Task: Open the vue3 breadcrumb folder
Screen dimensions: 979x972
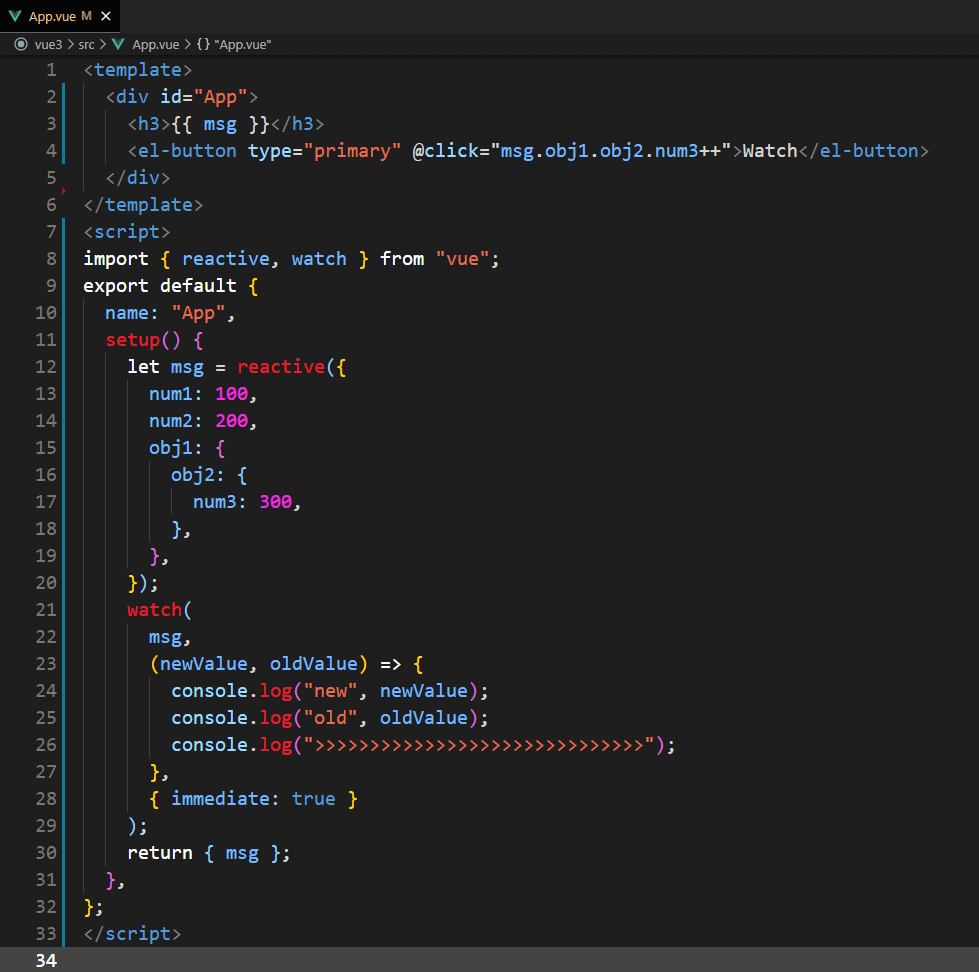Action: [48, 44]
